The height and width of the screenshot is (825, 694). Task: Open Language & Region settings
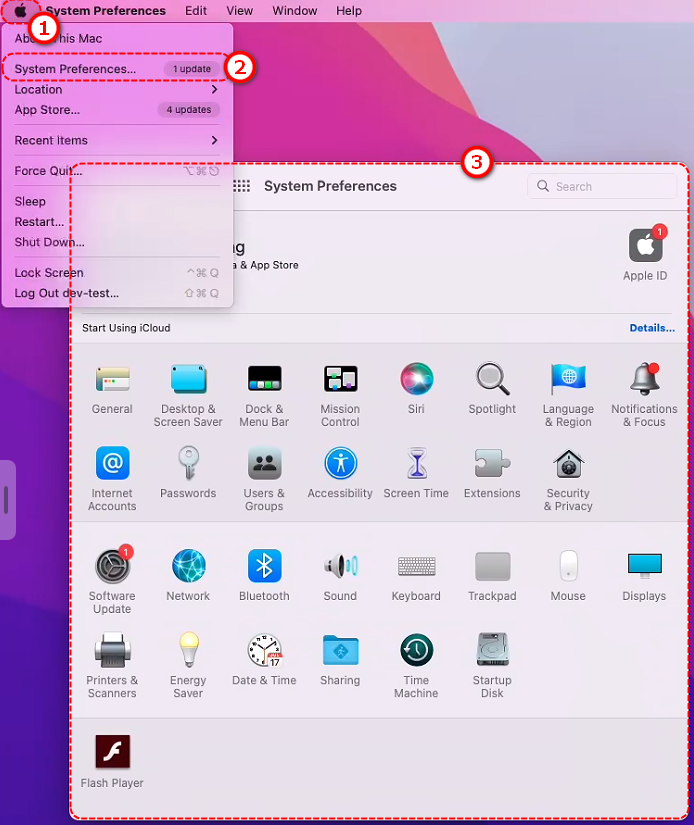(x=568, y=395)
